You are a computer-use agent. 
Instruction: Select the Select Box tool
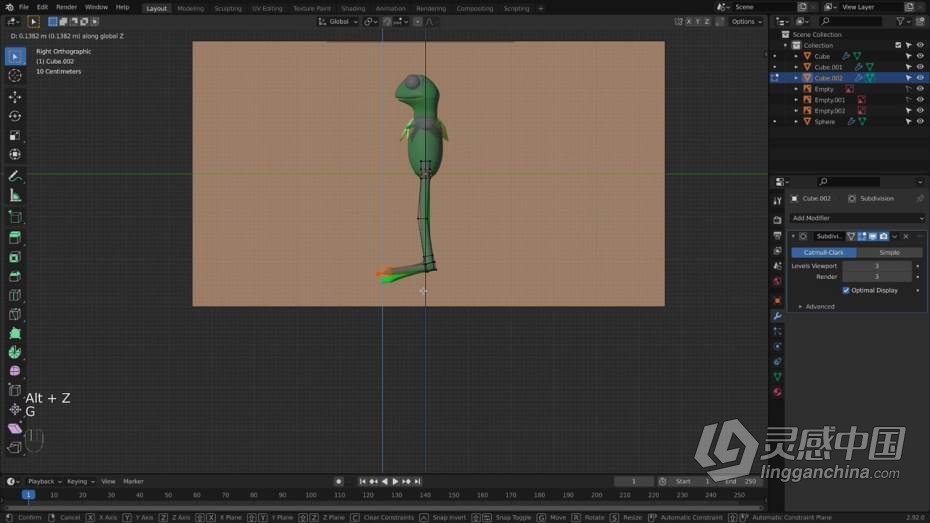(x=15, y=56)
